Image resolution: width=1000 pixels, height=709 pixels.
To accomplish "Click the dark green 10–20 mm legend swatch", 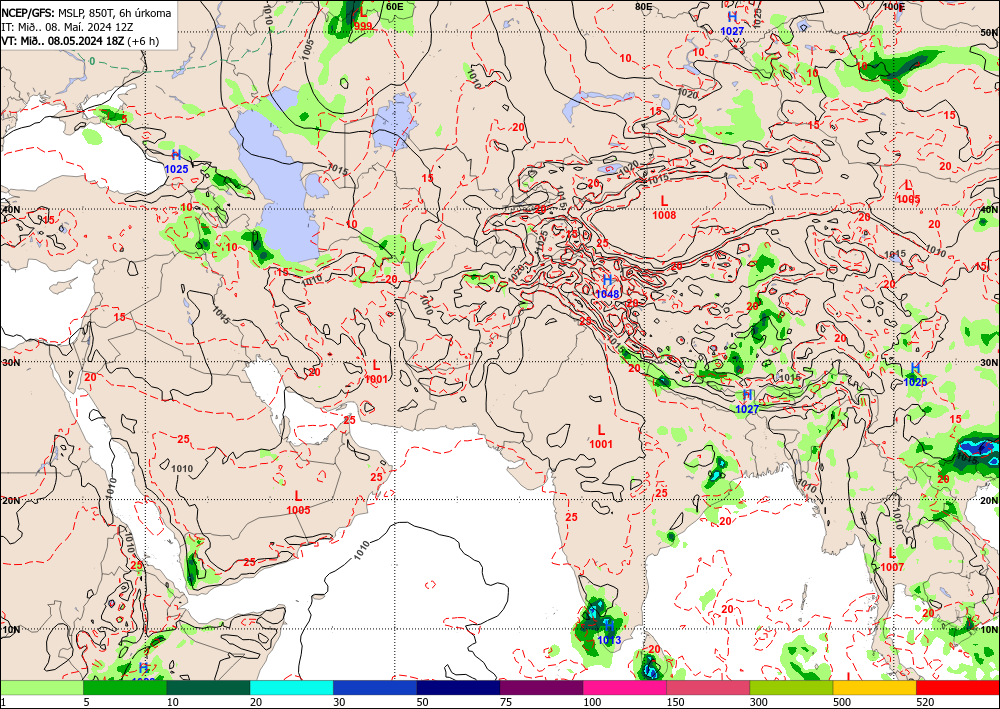I will point(208,688).
